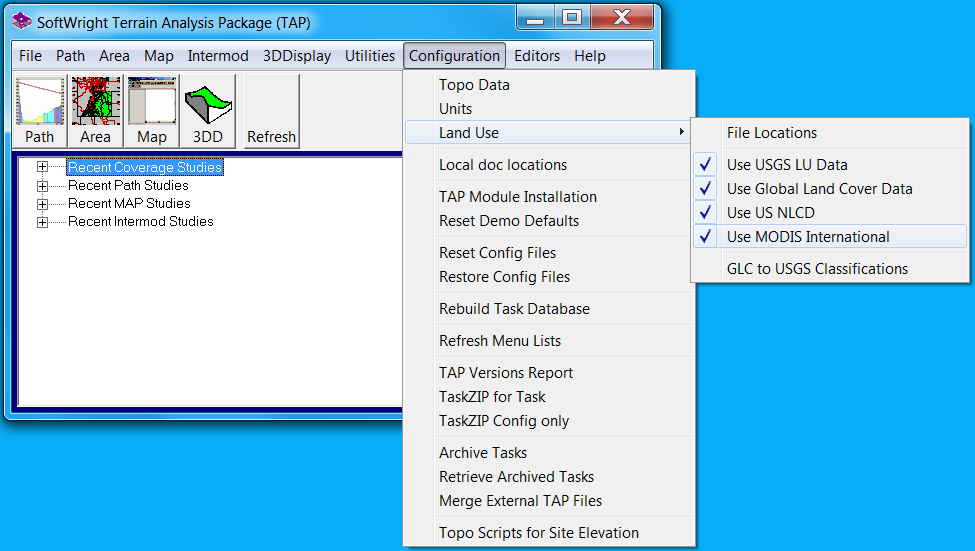The width and height of the screenshot is (975, 551).
Task: Expand Recent Path Studies tree node
Action: (x=42, y=185)
